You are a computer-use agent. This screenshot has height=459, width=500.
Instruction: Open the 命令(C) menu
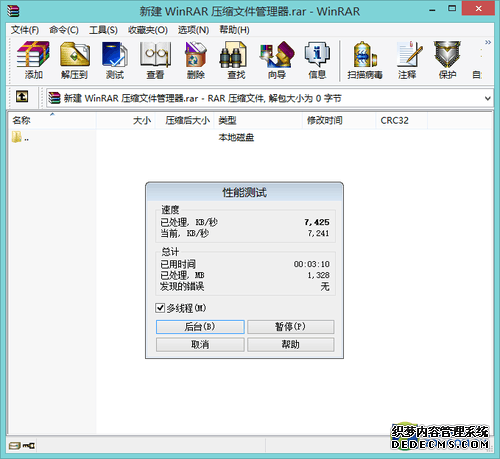tap(64, 30)
